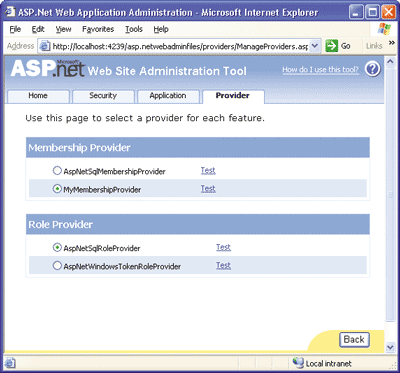The image size is (400, 373).
Task: Click the Back button
Action: click(x=354, y=340)
